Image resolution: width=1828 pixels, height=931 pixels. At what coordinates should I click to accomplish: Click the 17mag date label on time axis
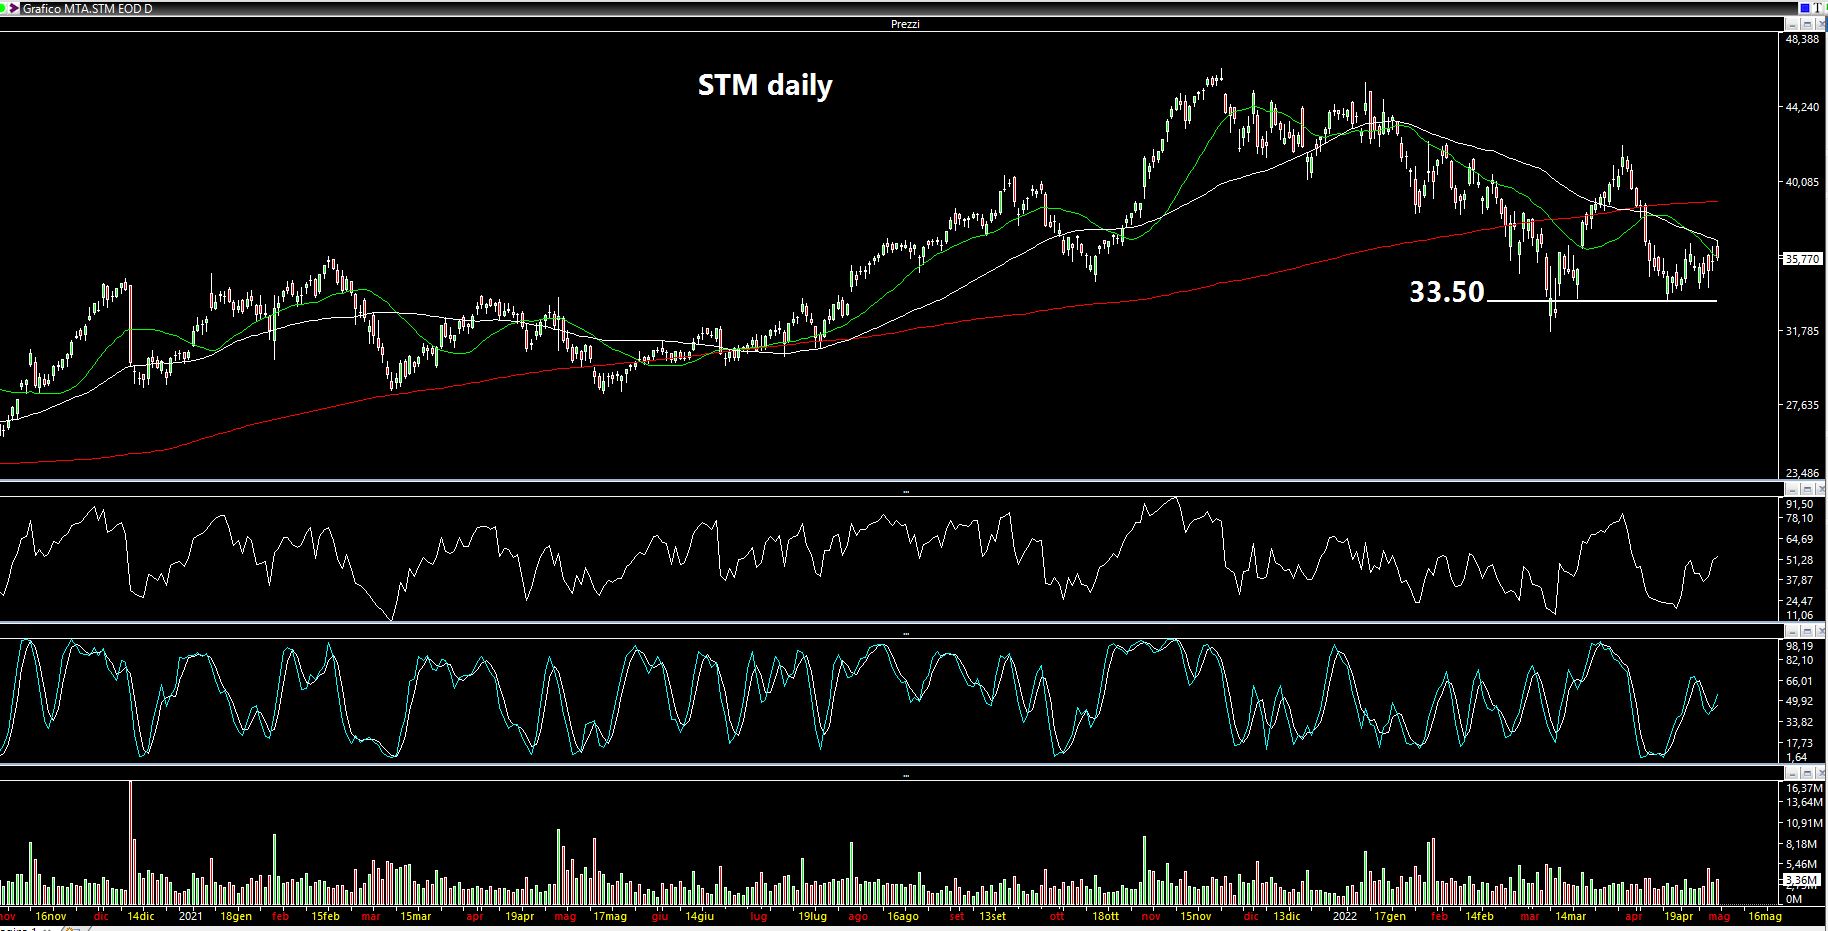(610, 916)
